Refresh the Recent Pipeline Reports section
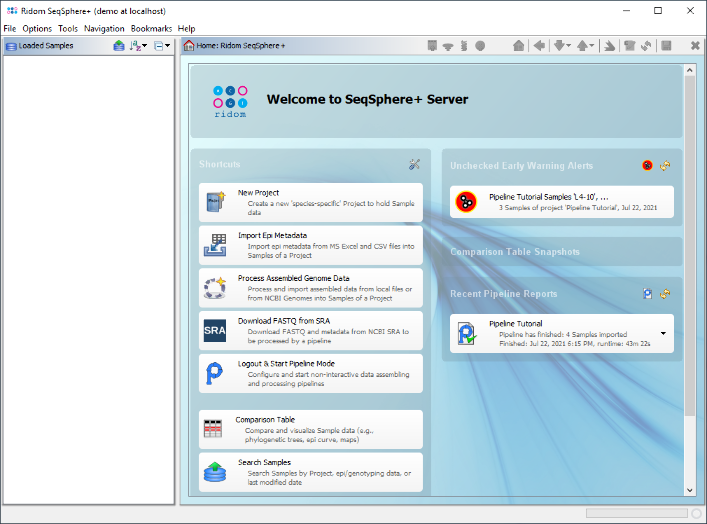 pyautogui.click(x=665, y=294)
